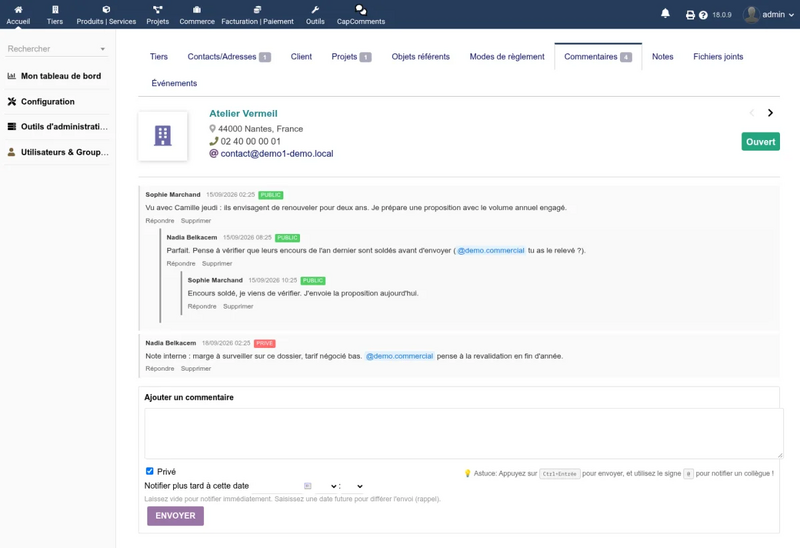Delete Sophie Marchand's 10:25 comment

click(238, 307)
